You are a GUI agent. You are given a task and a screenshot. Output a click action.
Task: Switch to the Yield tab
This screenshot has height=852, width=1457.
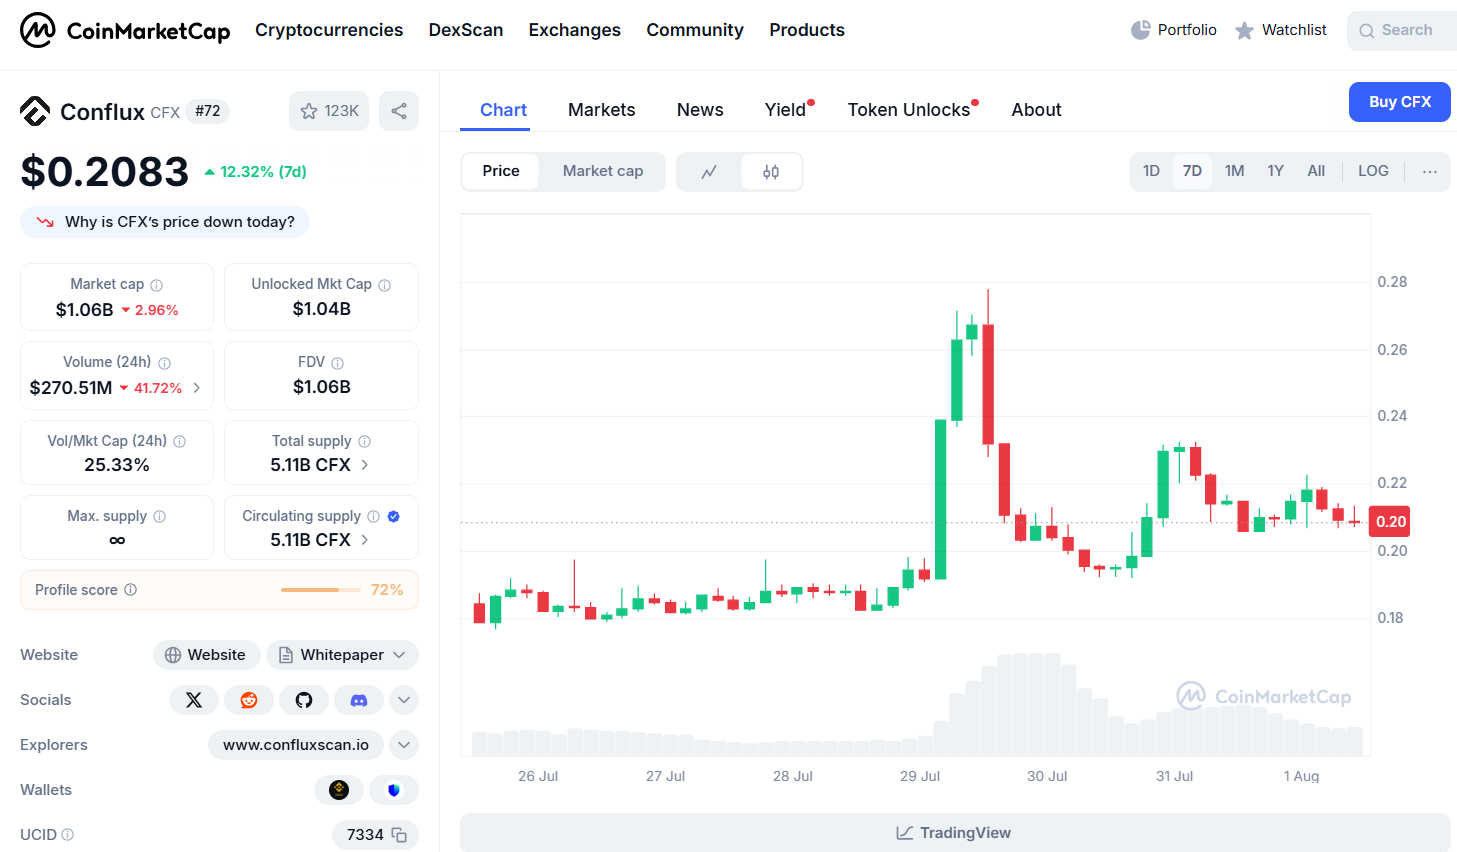click(786, 110)
